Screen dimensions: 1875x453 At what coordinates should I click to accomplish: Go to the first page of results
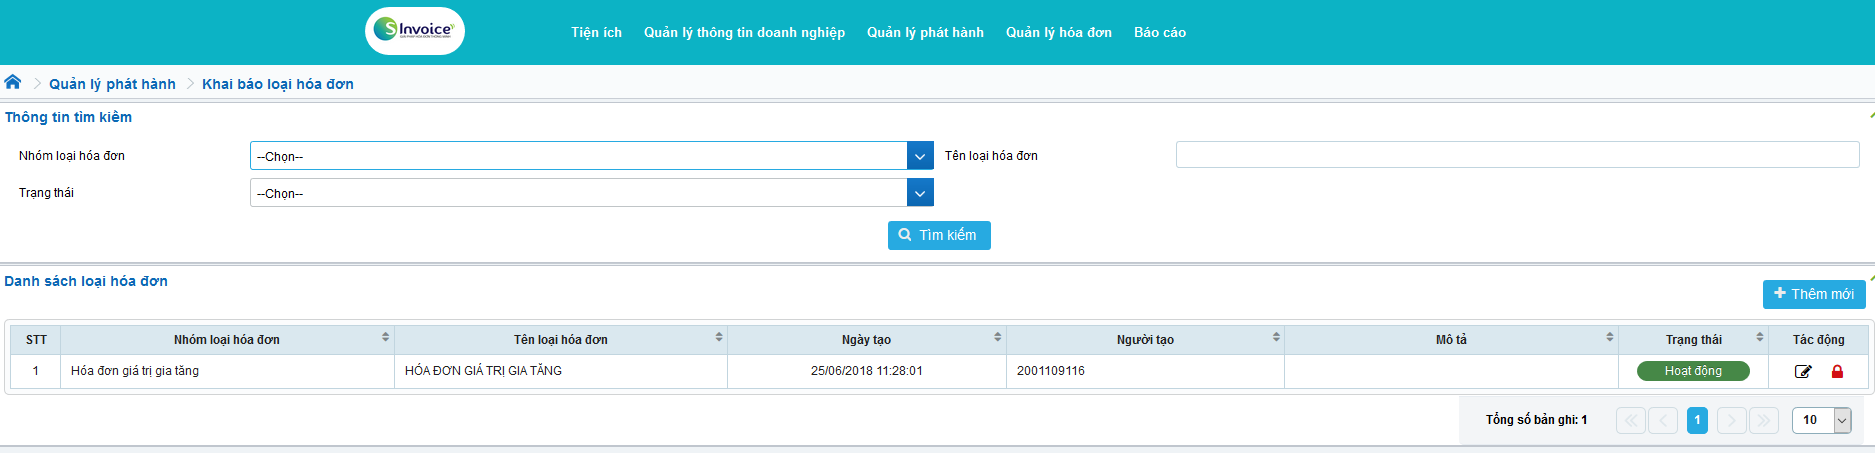tap(1631, 421)
